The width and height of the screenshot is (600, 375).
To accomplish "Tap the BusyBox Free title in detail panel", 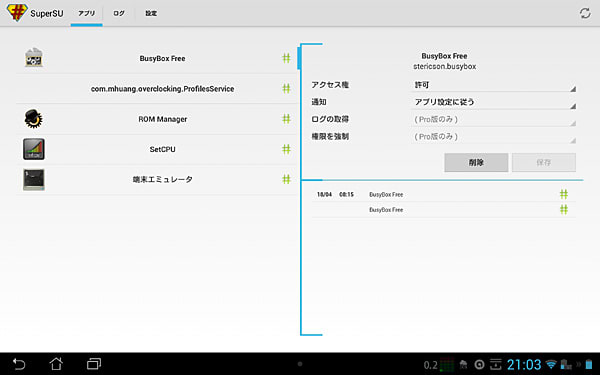I will tap(444, 56).
